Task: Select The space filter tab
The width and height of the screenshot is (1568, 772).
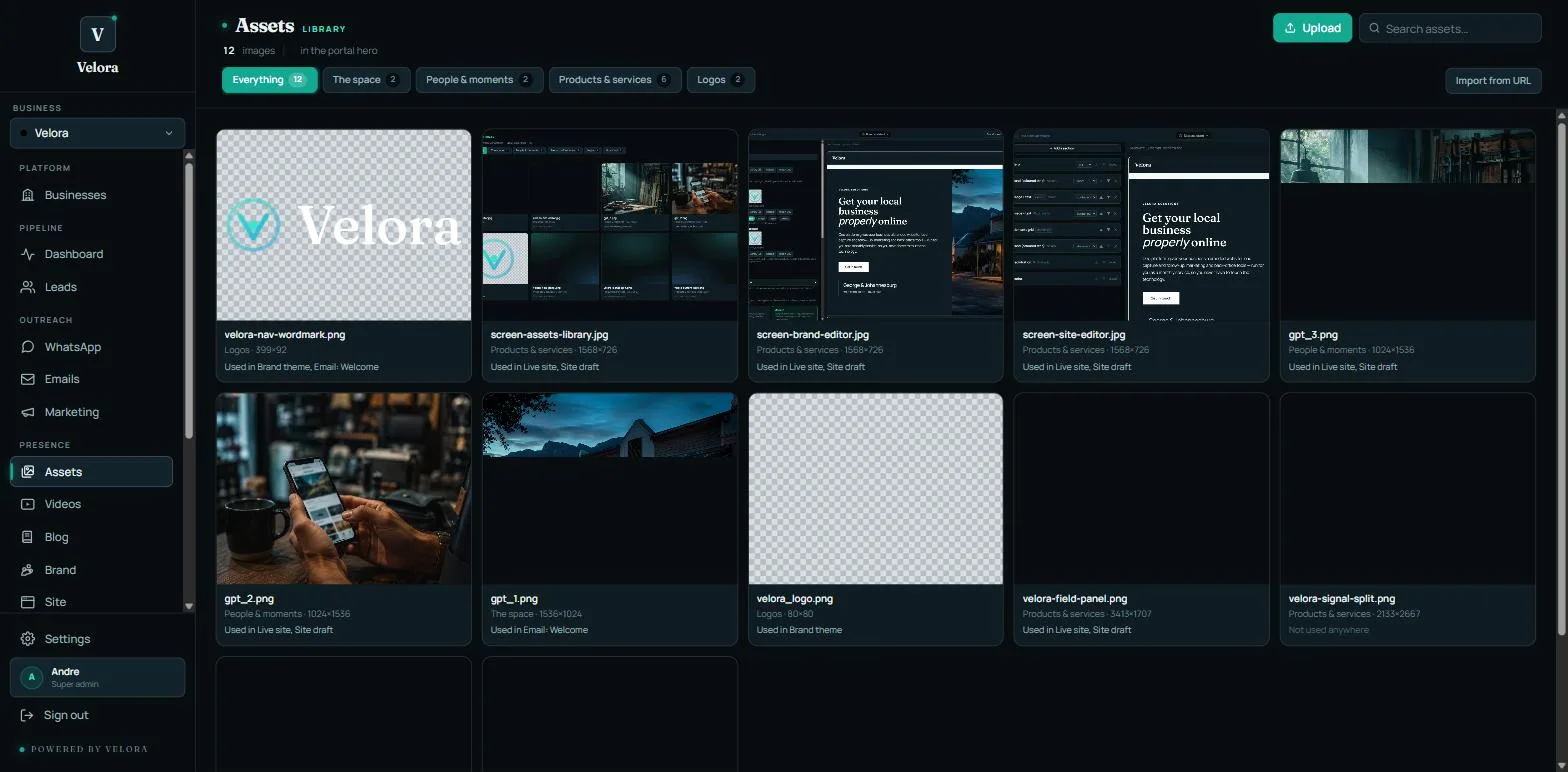Action: pos(366,80)
